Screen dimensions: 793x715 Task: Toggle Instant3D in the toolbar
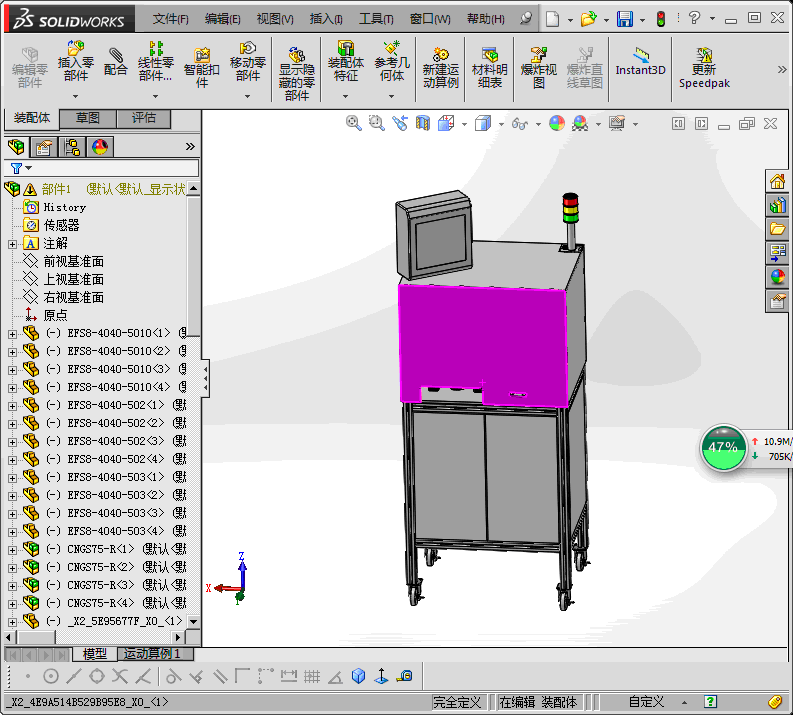pos(640,62)
